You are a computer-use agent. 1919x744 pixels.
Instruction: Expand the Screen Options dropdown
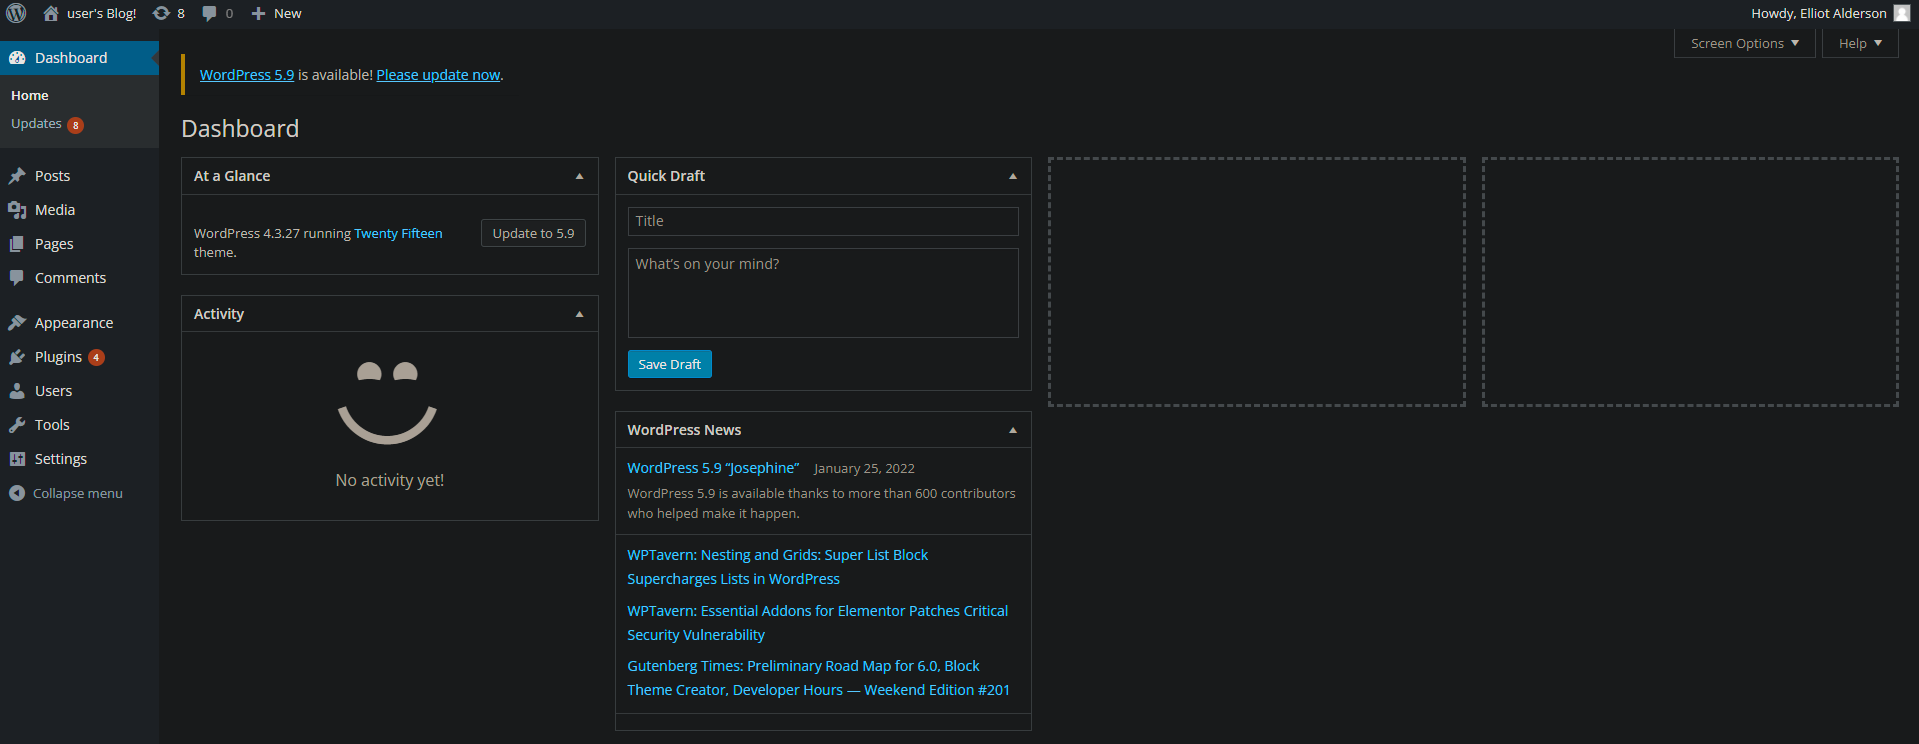point(1744,43)
